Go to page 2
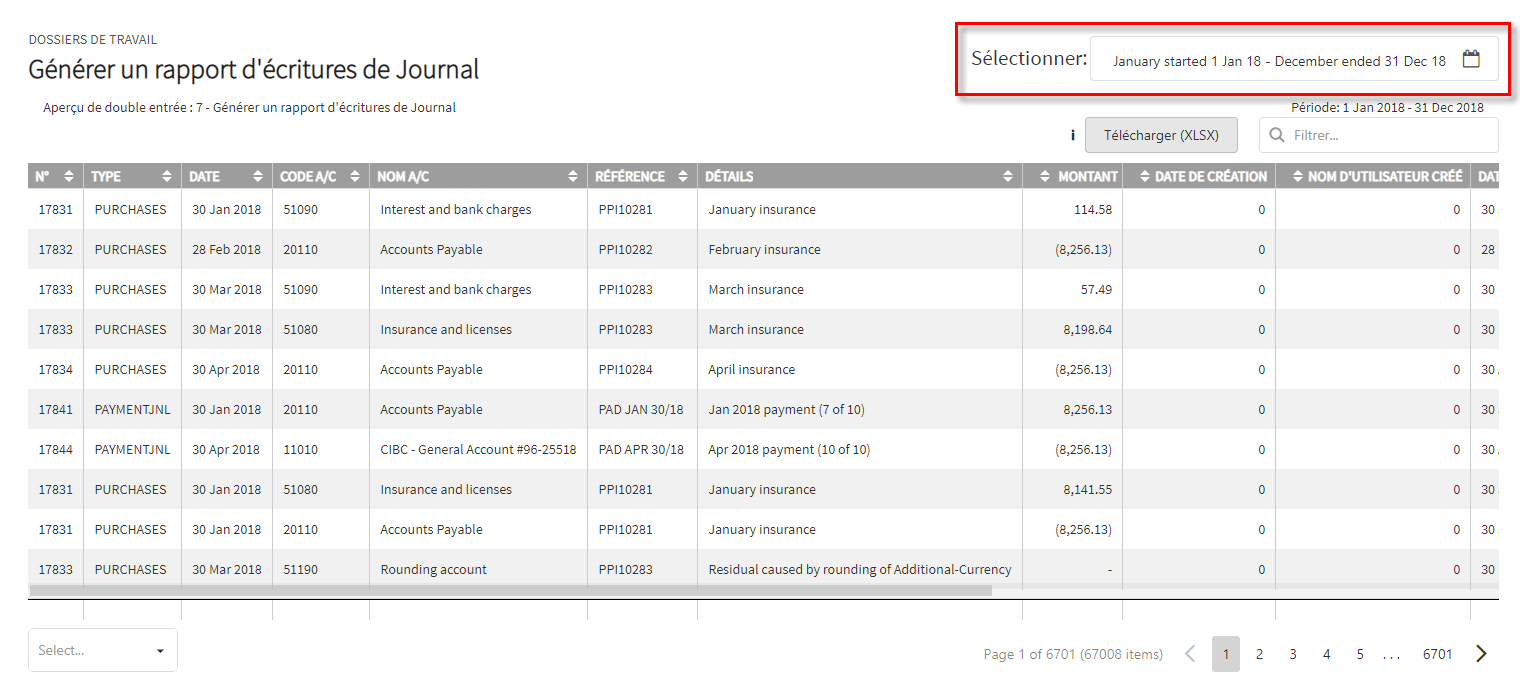This screenshot has height=694, width=1520. tap(1259, 654)
